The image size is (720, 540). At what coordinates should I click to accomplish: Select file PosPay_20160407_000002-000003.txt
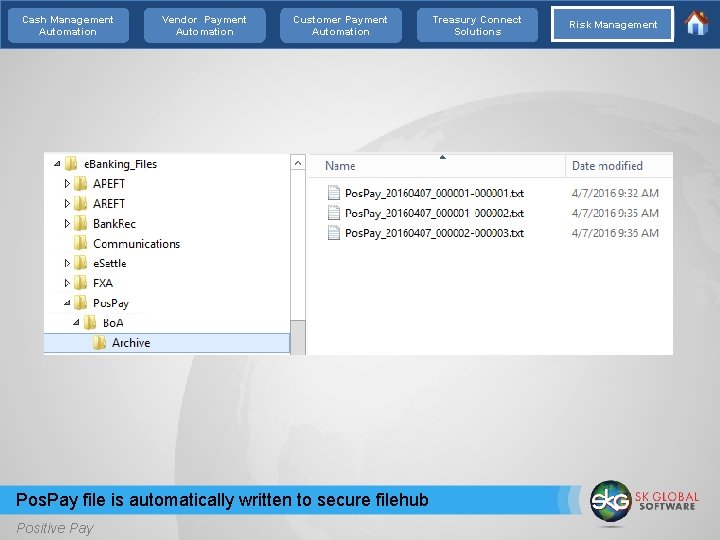[x=434, y=233]
